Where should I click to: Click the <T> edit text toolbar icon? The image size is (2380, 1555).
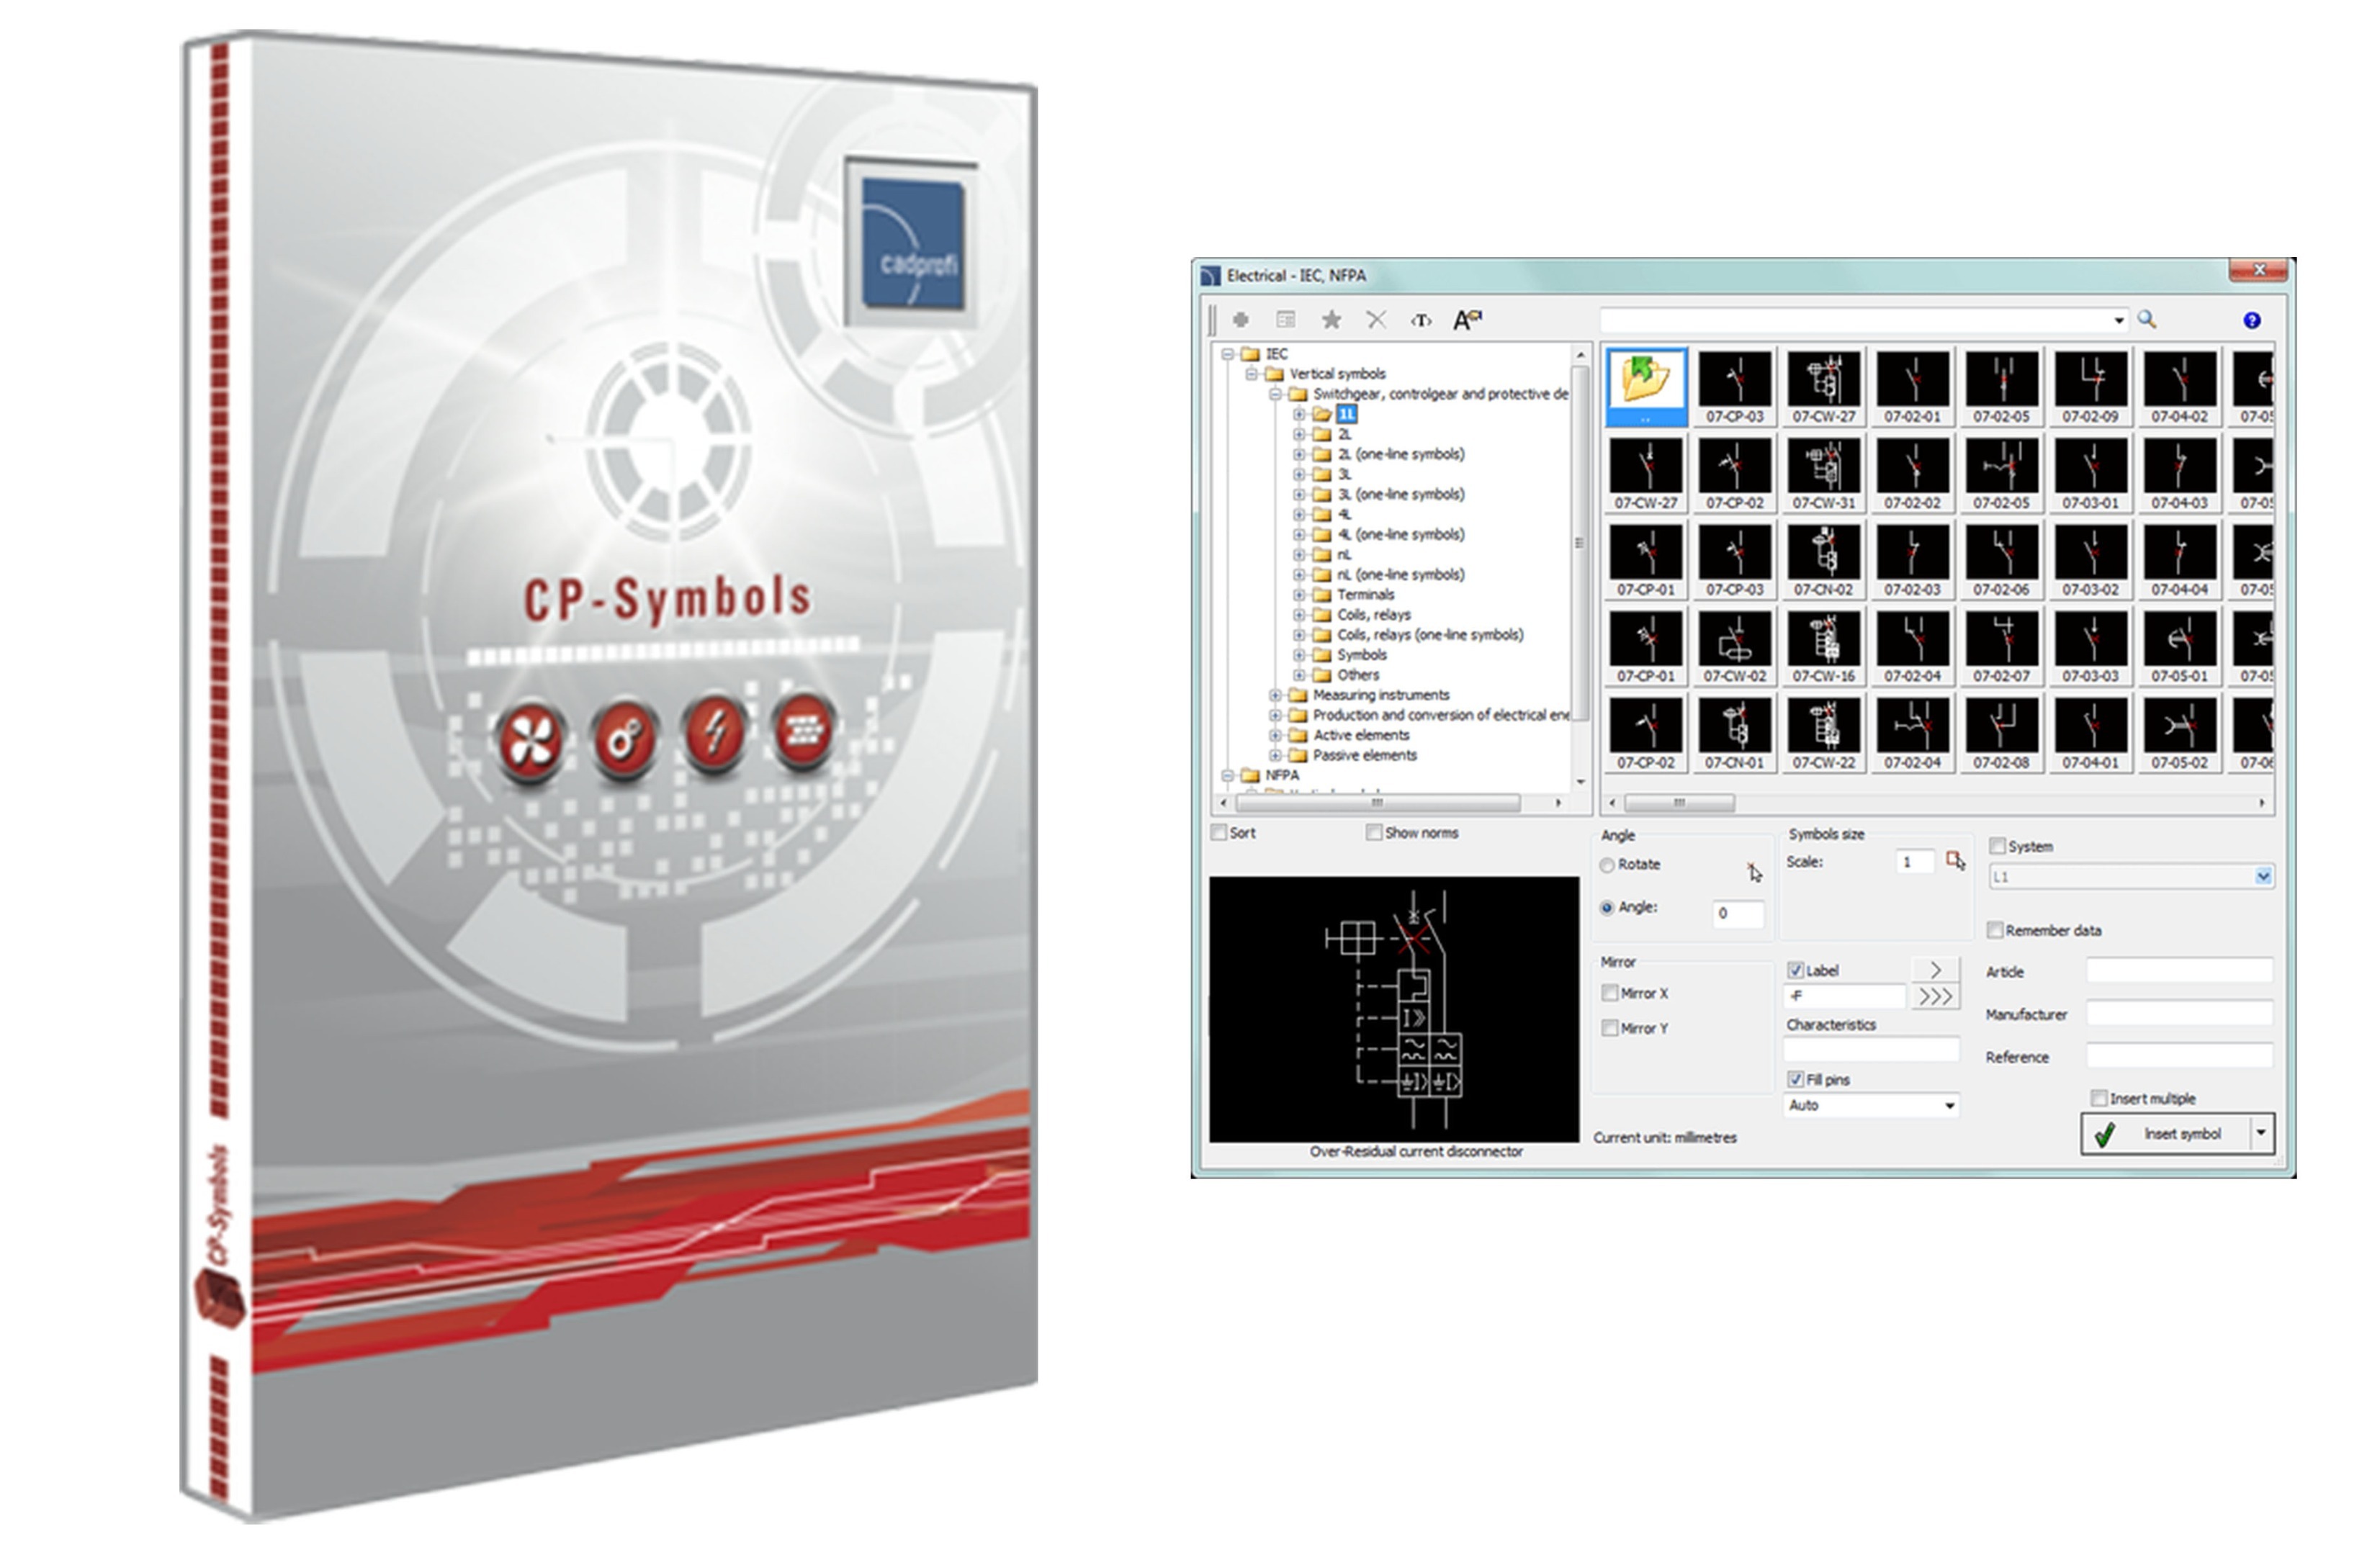pyautogui.click(x=1421, y=321)
